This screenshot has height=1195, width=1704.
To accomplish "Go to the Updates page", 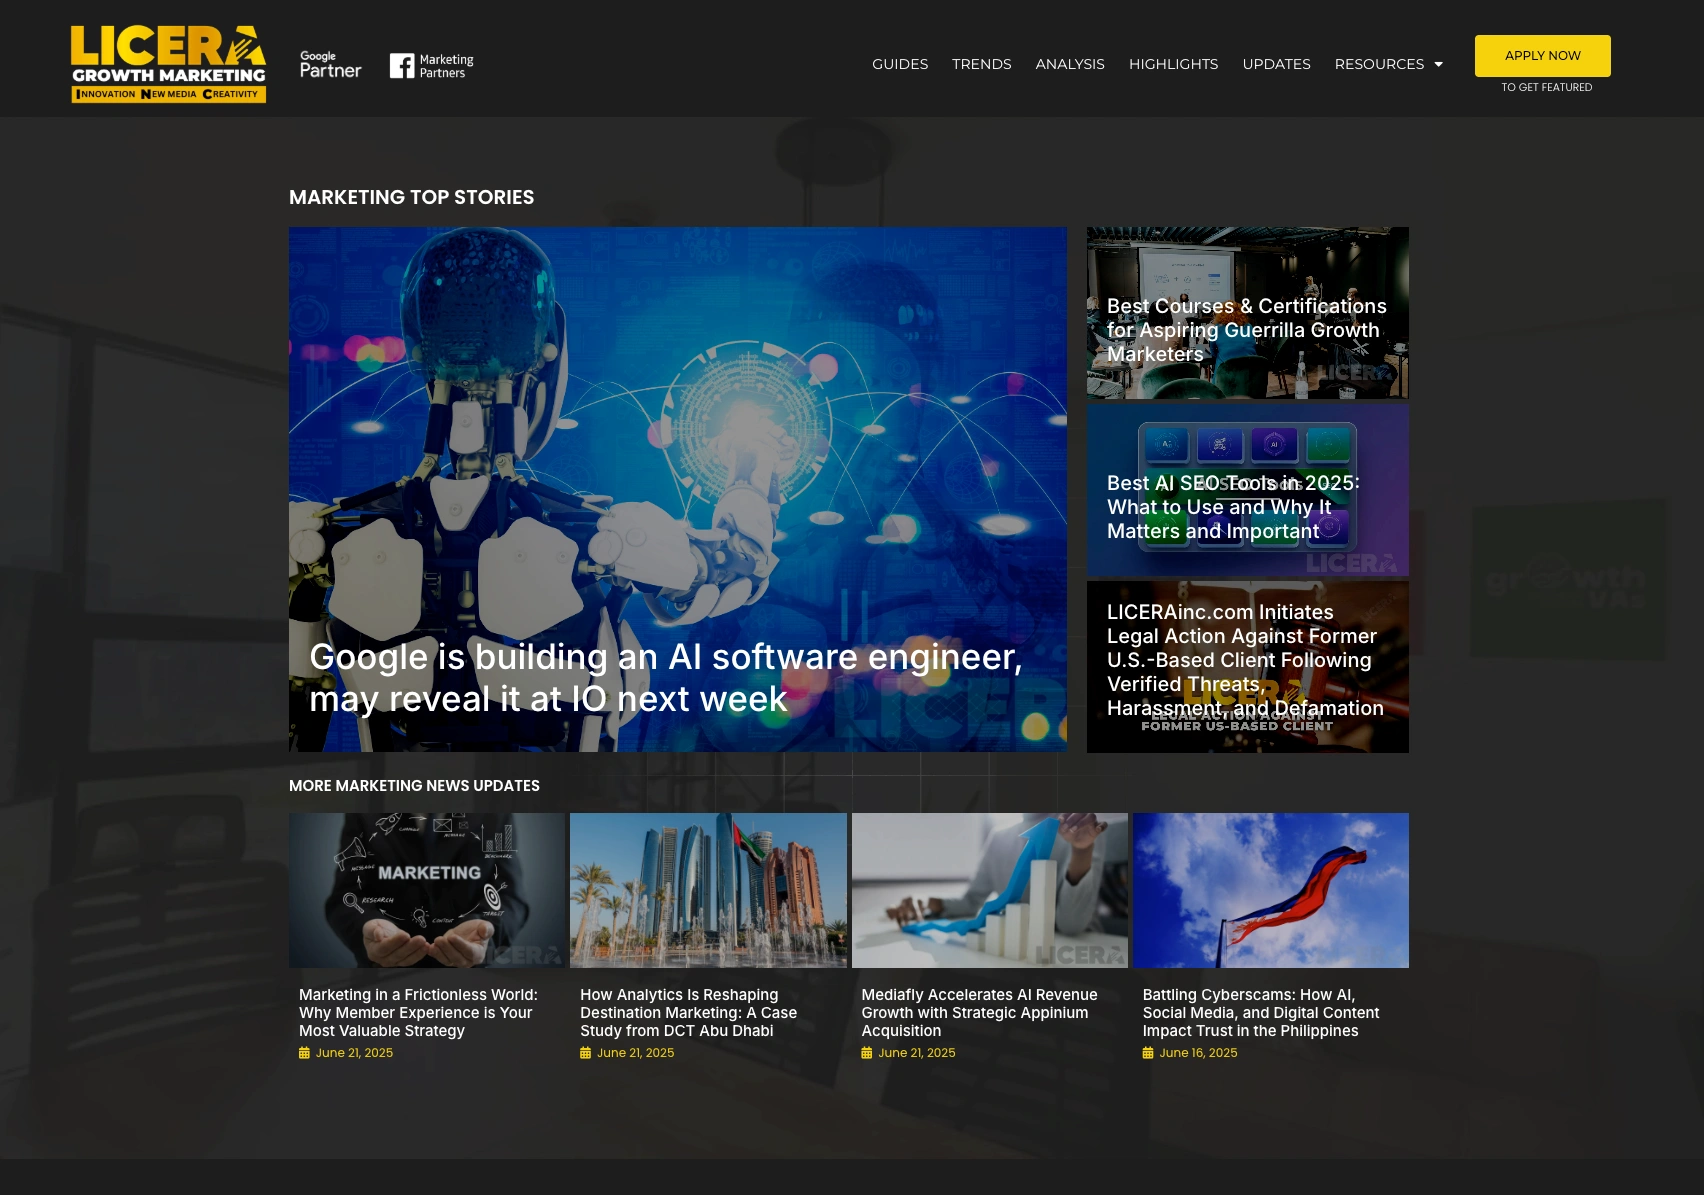I will click(x=1276, y=64).
